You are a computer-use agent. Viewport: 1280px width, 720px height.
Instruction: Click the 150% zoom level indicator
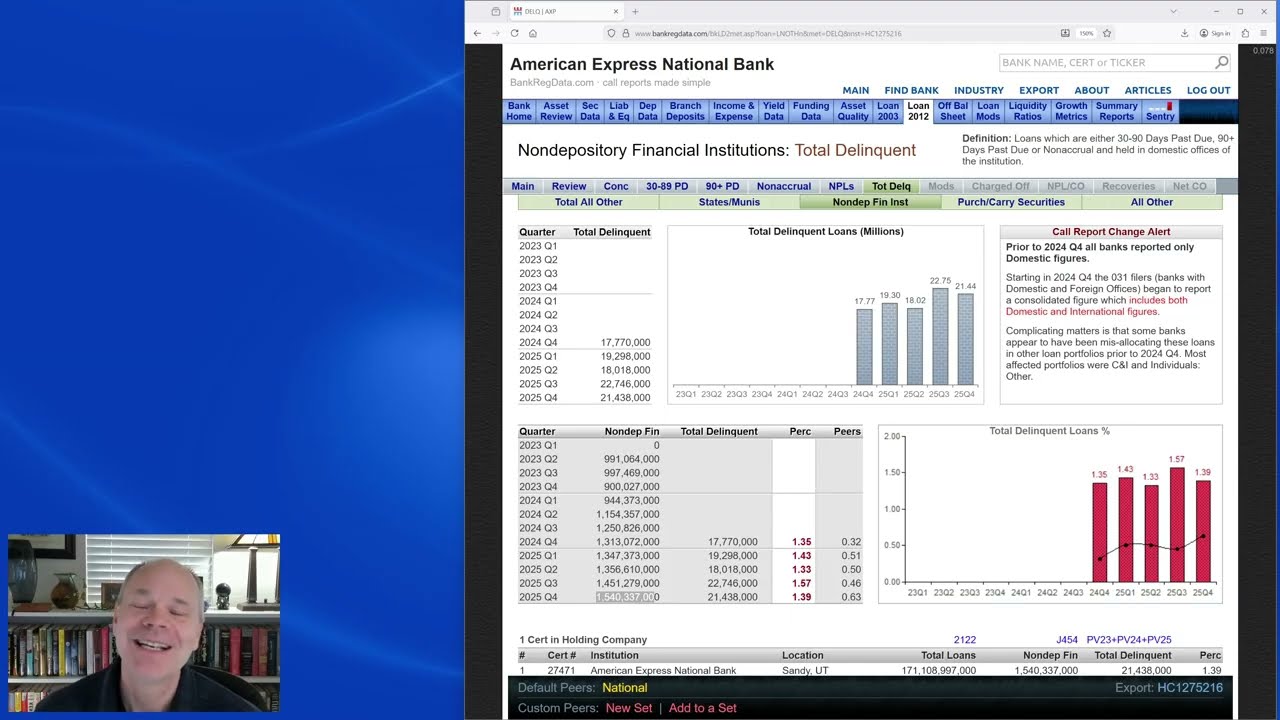pyautogui.click(x=1085, y=33)
